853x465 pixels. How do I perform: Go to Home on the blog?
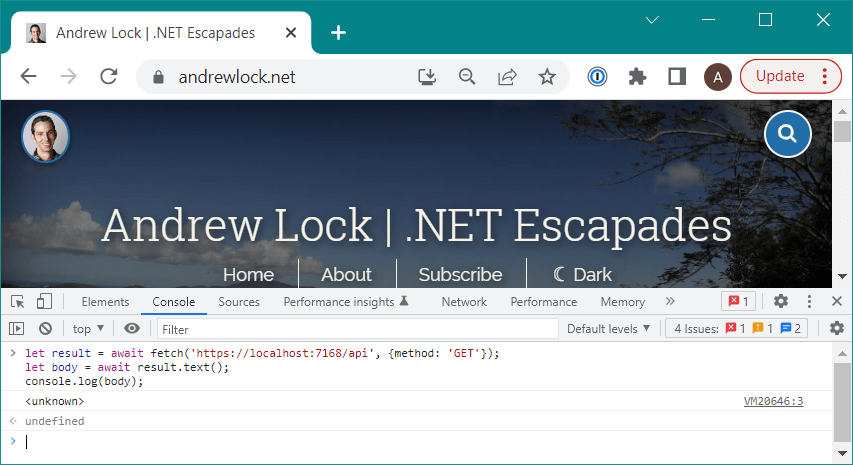249,275
